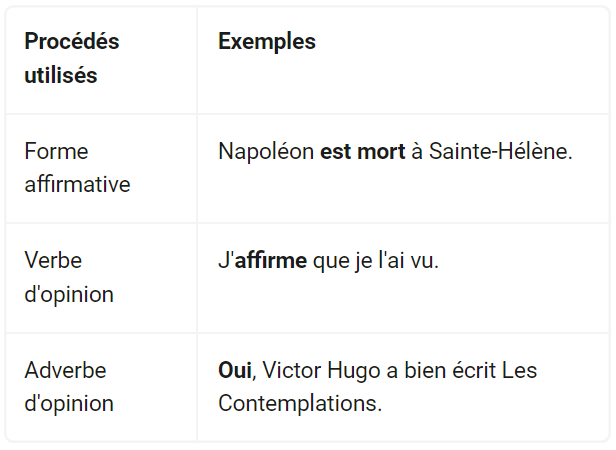Click the word "Verbe" in first column
The height and width of the screenshot is (450, 616).
pos(53,260)
